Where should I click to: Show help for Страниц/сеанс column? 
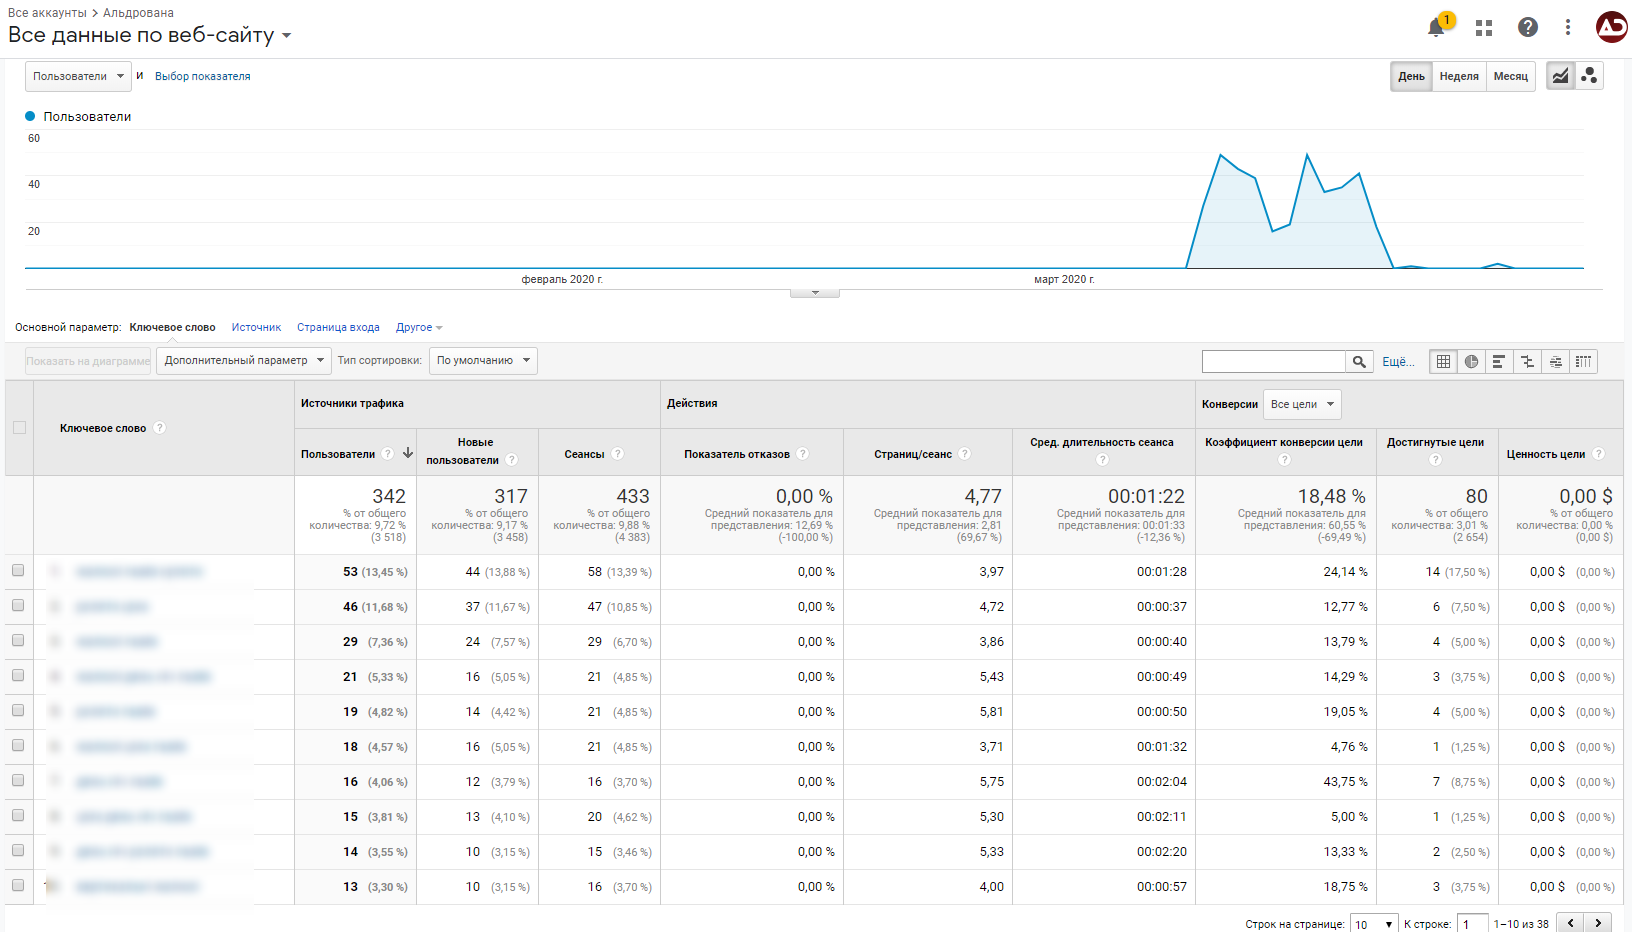[964, 454]
